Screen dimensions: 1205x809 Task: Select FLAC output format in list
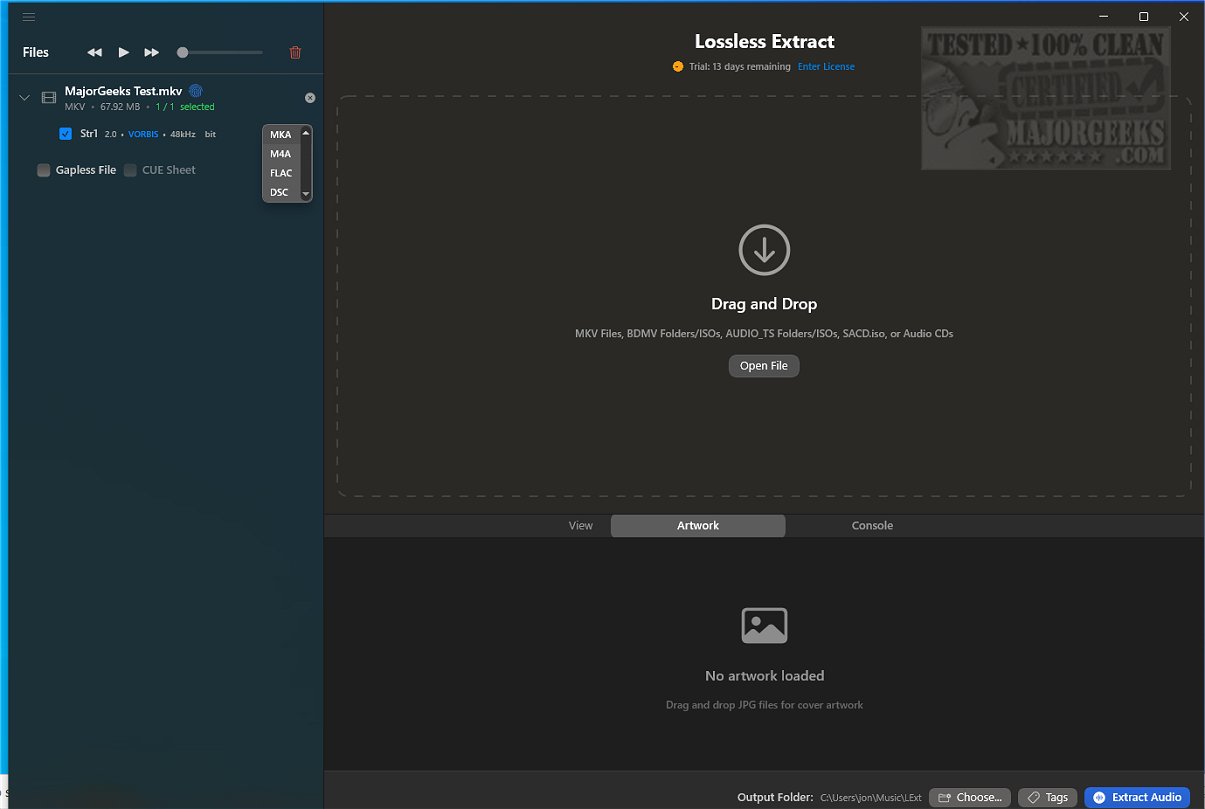(x=281, y=173)
